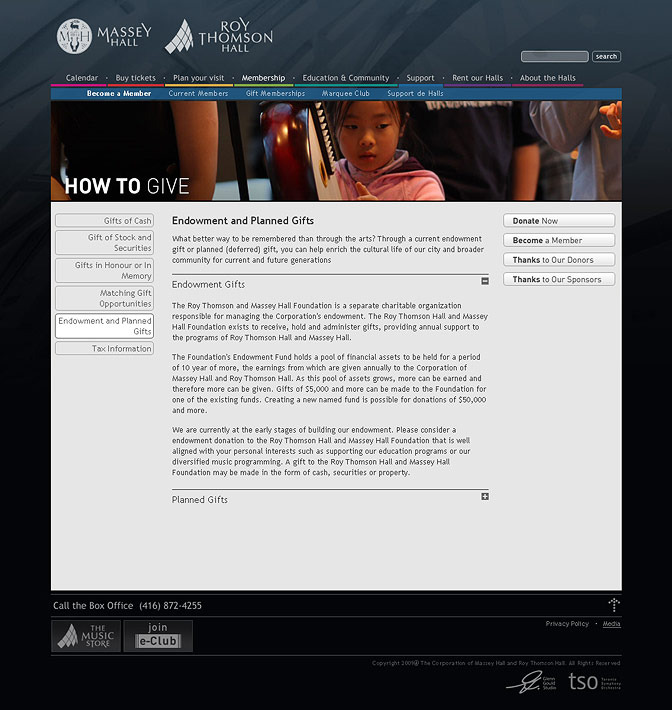Open Tax Information sidebar link

[105, 349]
